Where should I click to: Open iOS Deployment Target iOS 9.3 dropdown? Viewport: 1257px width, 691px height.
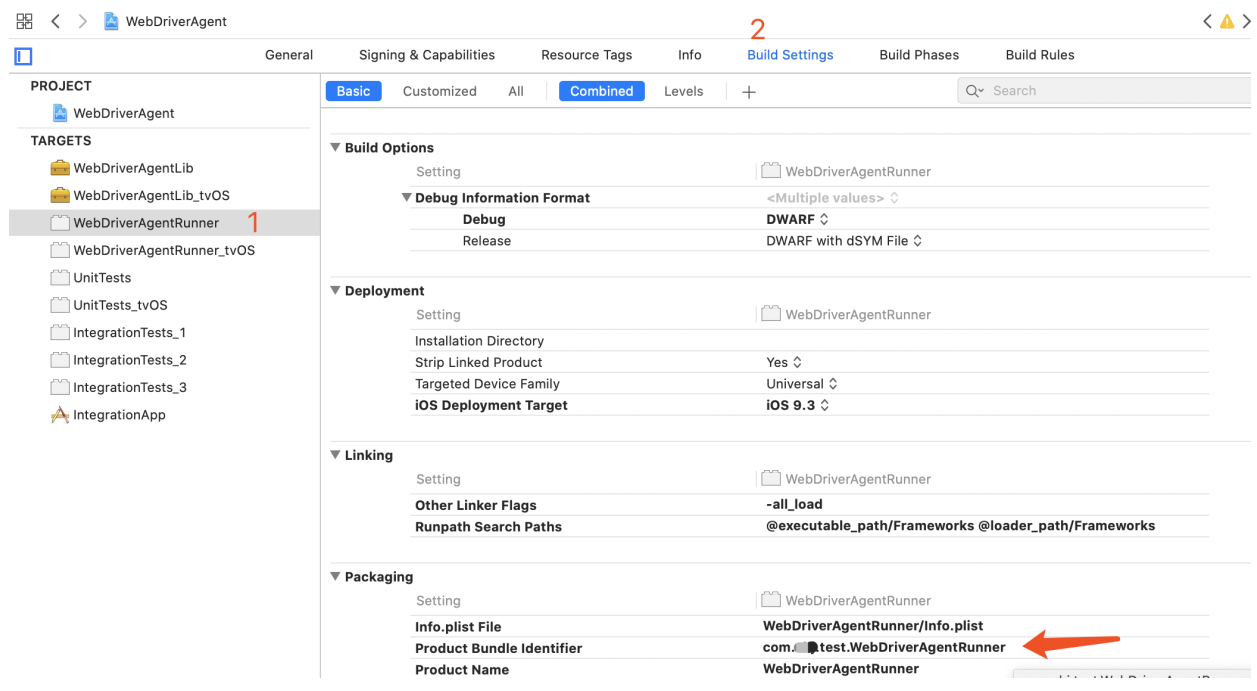coord(798,405)
